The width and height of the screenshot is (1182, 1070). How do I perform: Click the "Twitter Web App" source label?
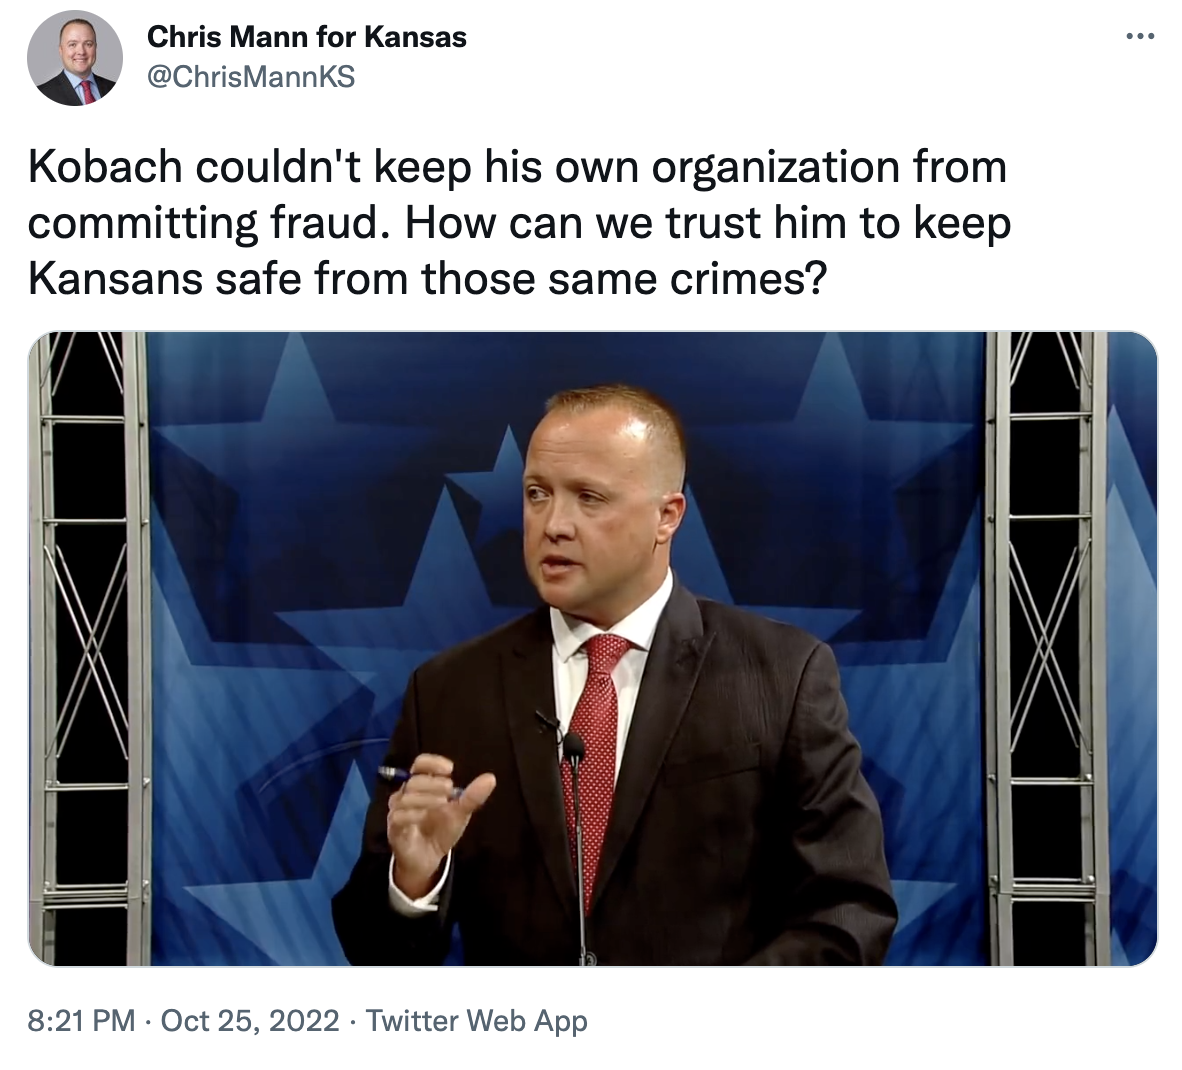(476, 1021)
